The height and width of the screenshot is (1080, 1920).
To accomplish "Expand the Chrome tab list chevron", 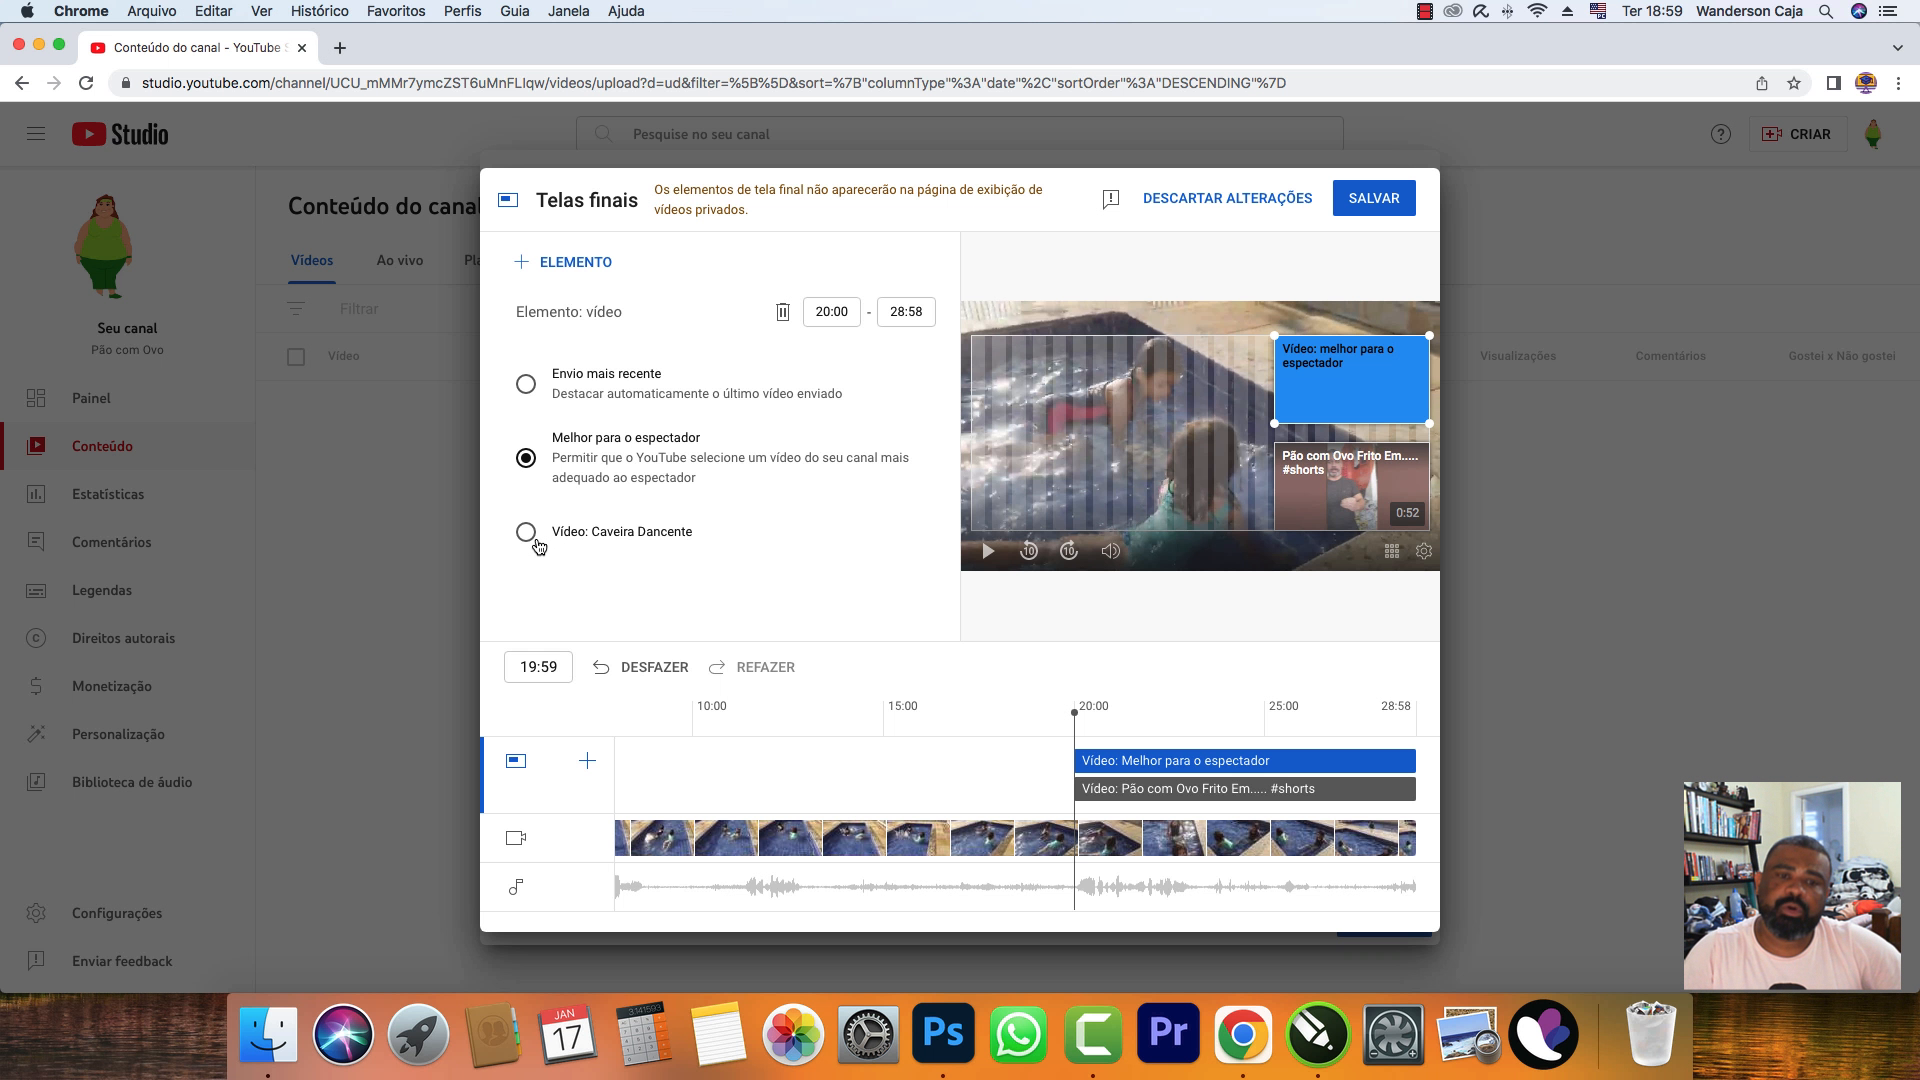I will tap(1897, 47).
